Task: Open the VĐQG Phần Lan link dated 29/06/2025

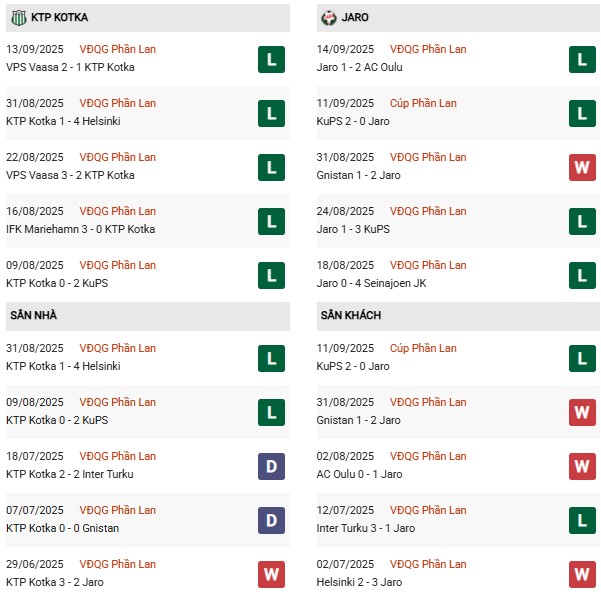Action: tap(118, 564)
